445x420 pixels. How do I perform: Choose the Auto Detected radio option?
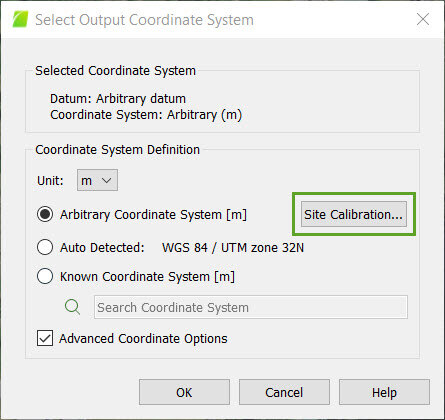[x=45, y=248]
